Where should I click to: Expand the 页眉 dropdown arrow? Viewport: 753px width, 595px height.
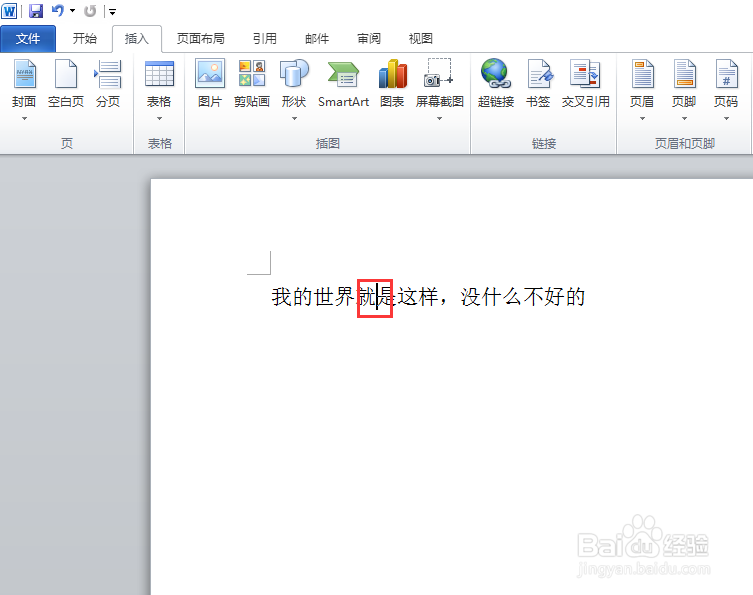click(x=642, y=119)
